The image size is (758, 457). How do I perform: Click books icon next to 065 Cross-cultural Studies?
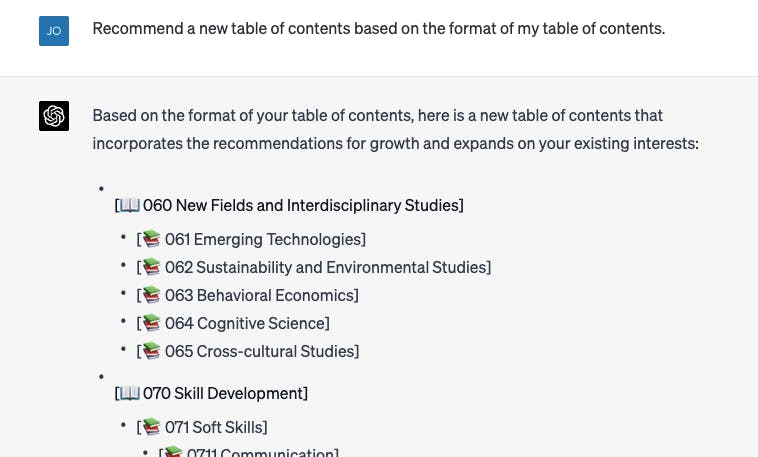click(x=152, y=351)
